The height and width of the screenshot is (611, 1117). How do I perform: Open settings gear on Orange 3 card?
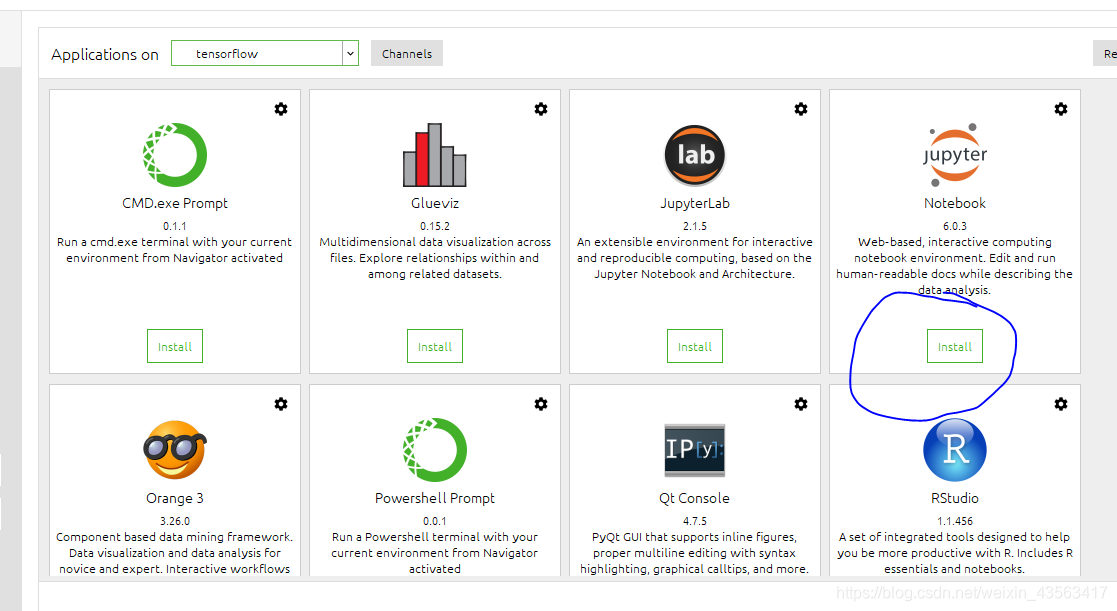pos(281,404)
